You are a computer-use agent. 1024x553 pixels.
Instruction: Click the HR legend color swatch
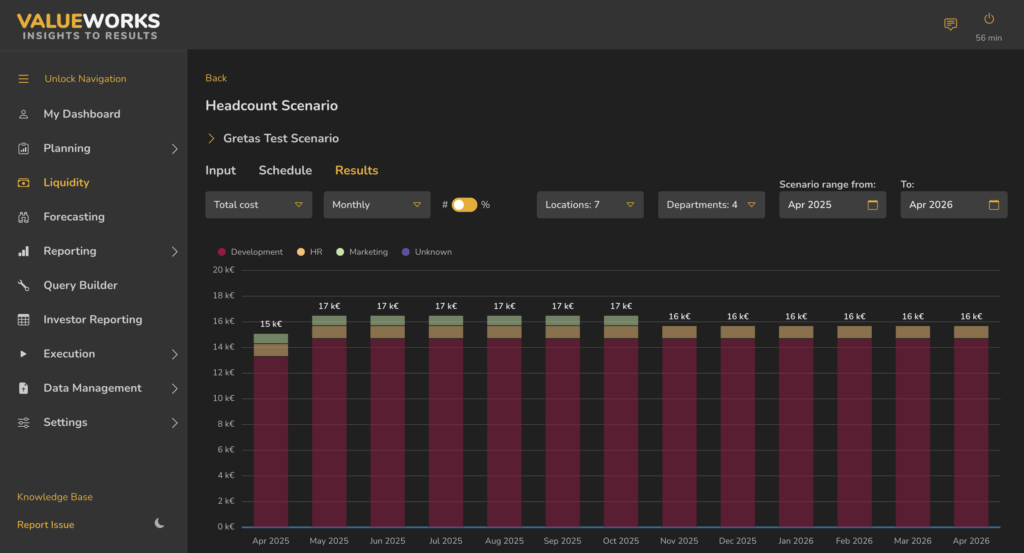(300, 252)
